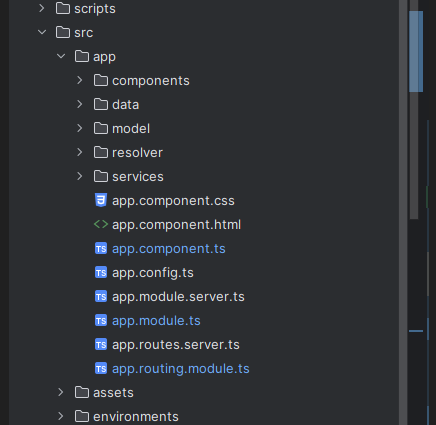The image size is (436, 425).
Task: Select the assets folder name
Action: click(113, 393)
